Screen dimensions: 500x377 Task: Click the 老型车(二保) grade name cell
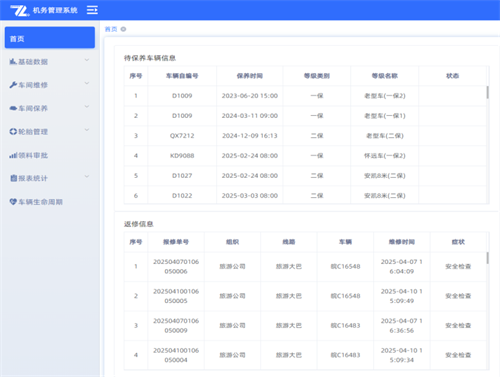pos(385,136)
